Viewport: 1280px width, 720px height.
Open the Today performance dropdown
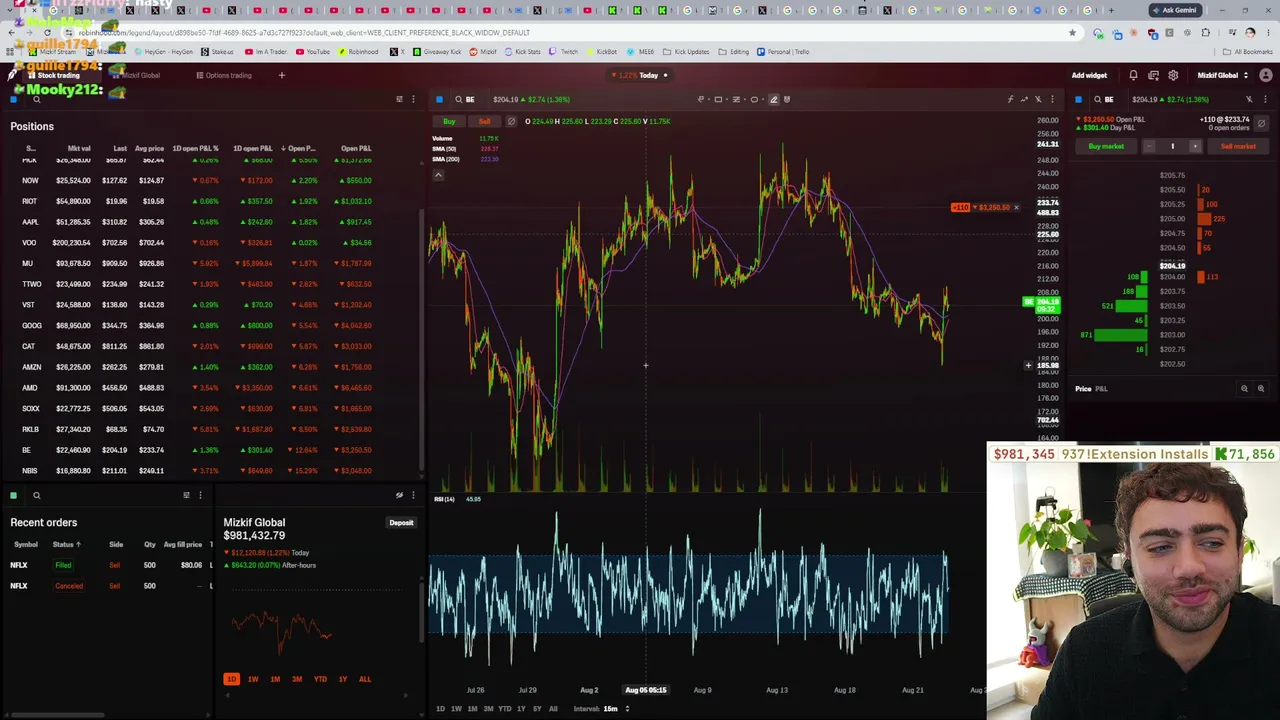click(x=642, y=75)
